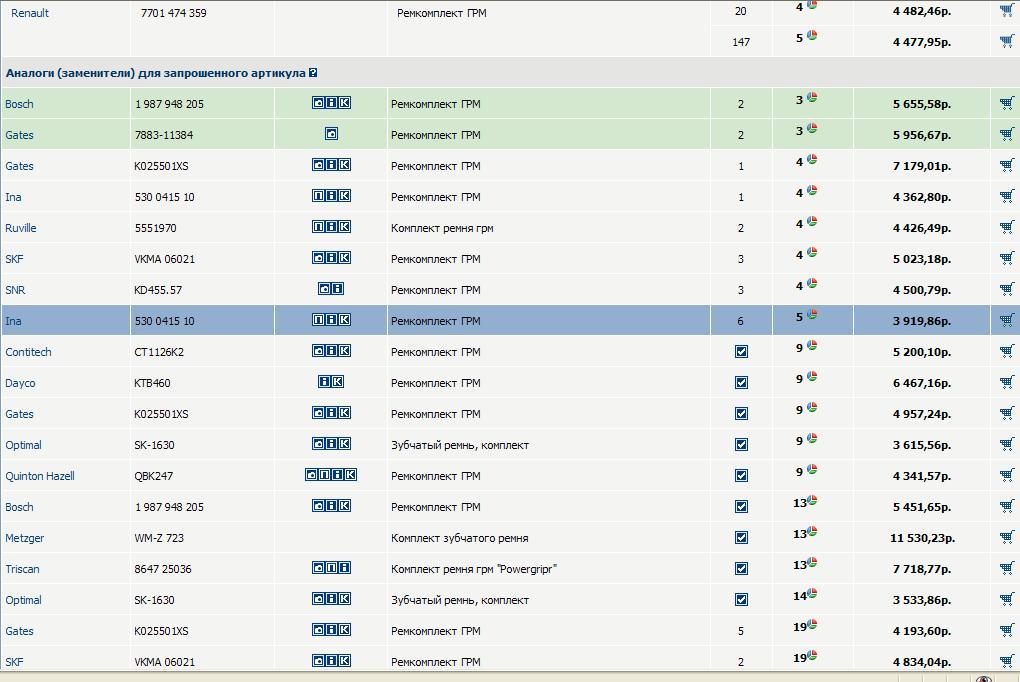Screen dimensions: 1020x682
Task: Click description 'Комплект ремня грм "Powergripr"'
Action: click(x=474, y=569)
